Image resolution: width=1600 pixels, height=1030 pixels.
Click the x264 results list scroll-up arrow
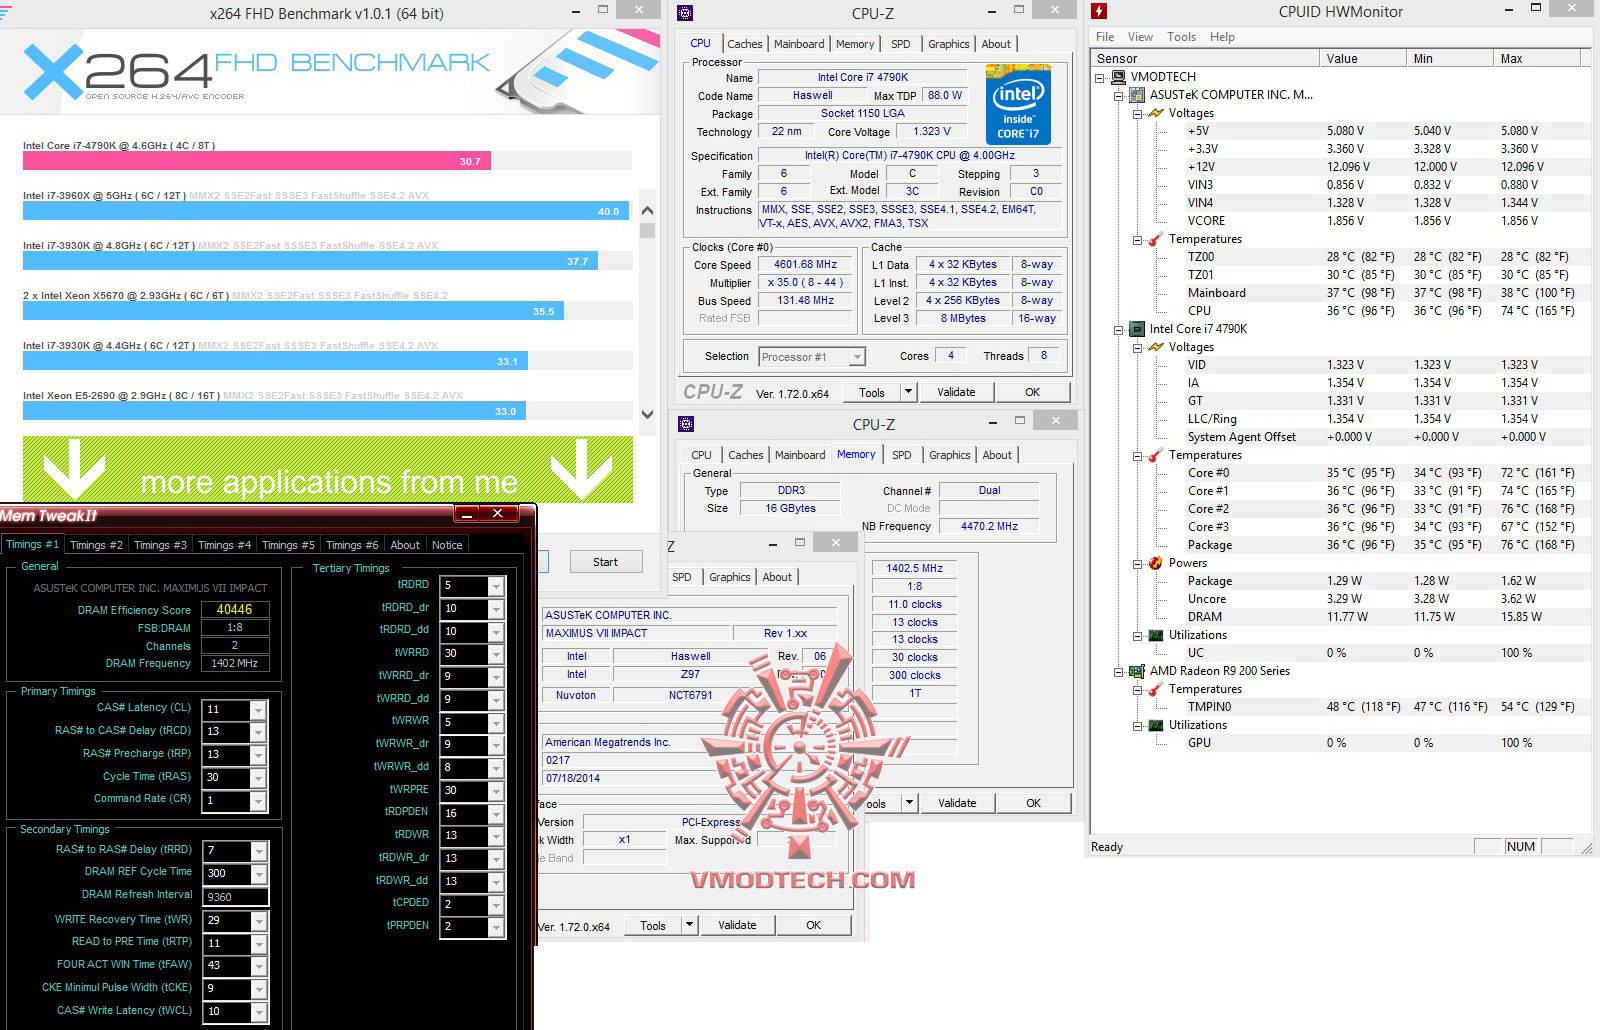tap(647, 211)
